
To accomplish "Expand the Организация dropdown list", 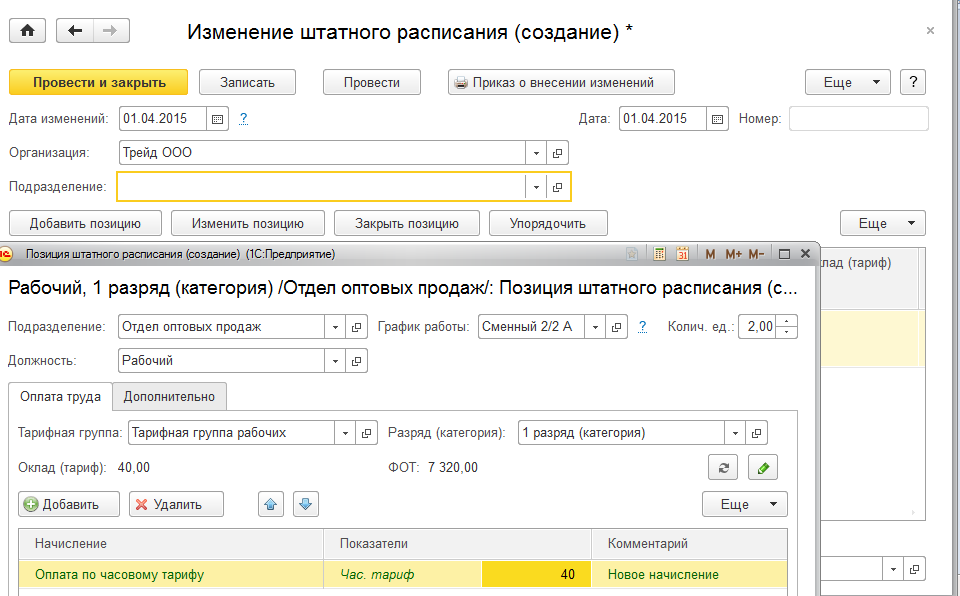I will tap(536, 154).
